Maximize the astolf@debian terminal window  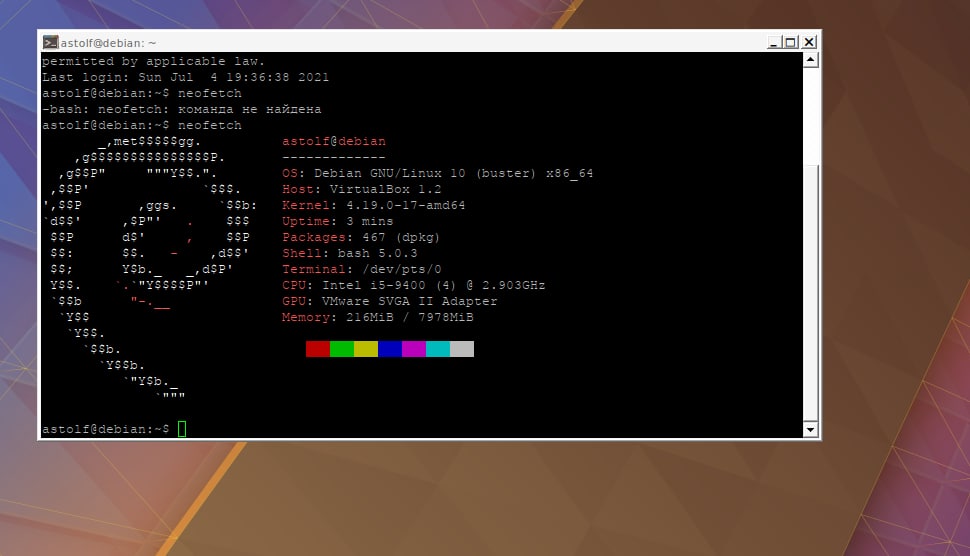click(x=791, y=42)
